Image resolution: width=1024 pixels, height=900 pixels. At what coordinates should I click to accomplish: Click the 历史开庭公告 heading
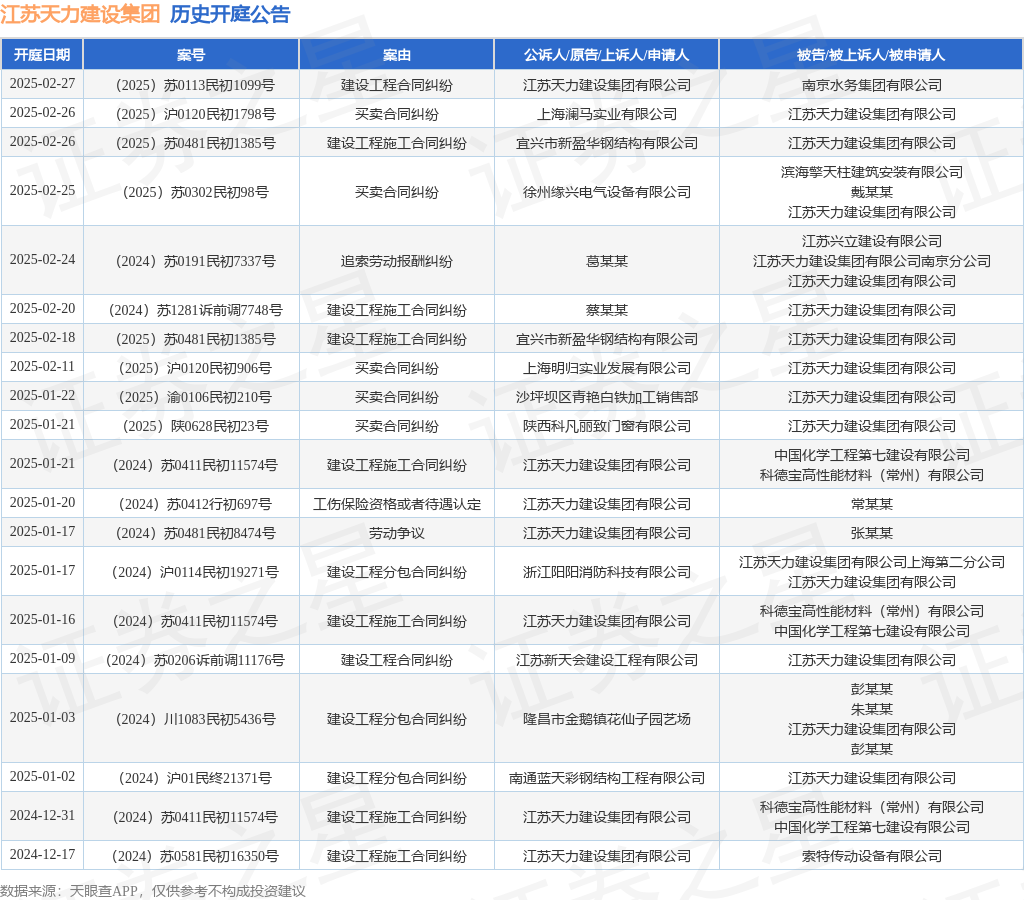click(x=230, y=14)
